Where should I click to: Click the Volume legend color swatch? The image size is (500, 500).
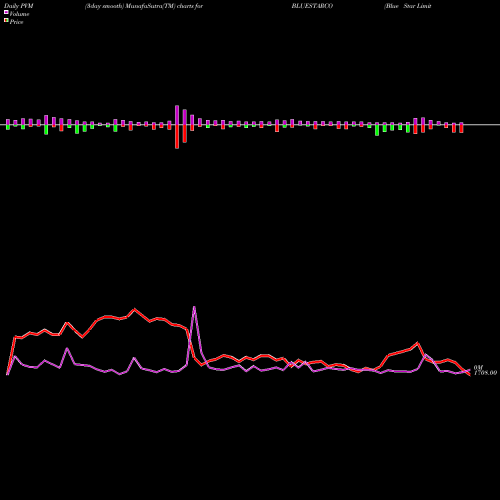(6, 13)
